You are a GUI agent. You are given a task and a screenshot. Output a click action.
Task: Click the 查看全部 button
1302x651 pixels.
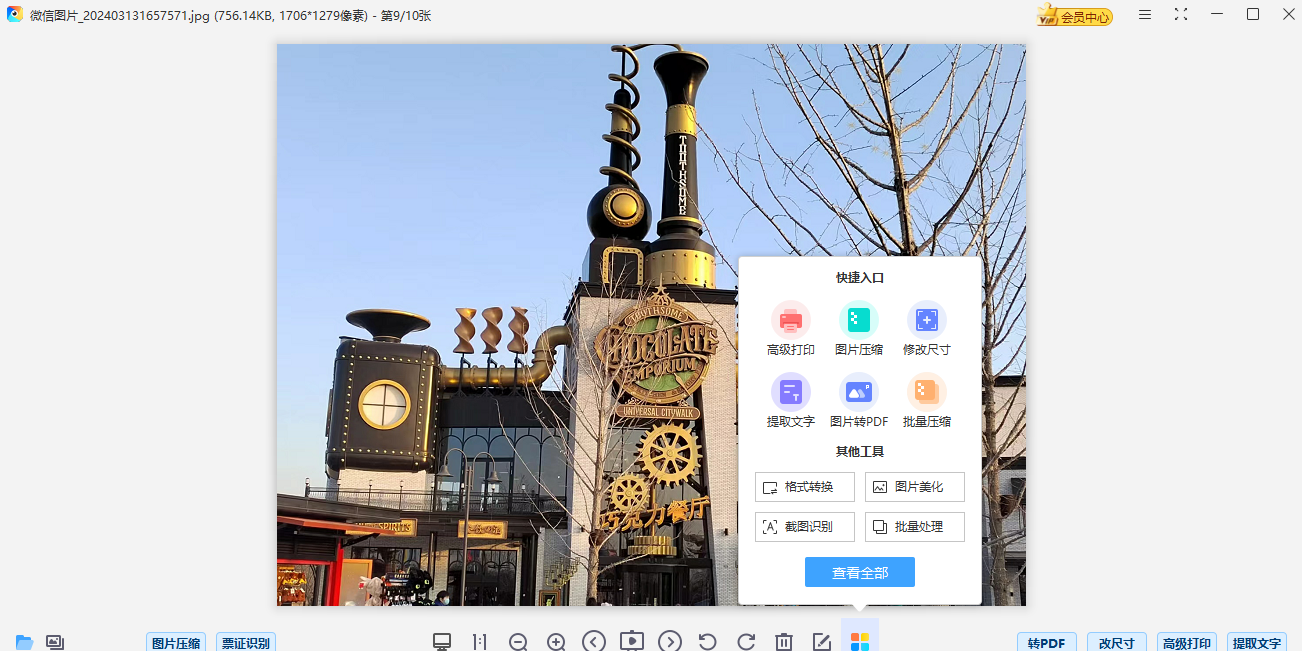(859, 572)
